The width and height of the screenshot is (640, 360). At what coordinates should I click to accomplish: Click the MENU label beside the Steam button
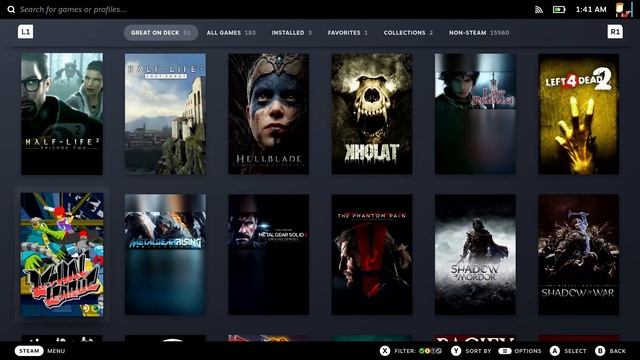(x=56, y=351)
